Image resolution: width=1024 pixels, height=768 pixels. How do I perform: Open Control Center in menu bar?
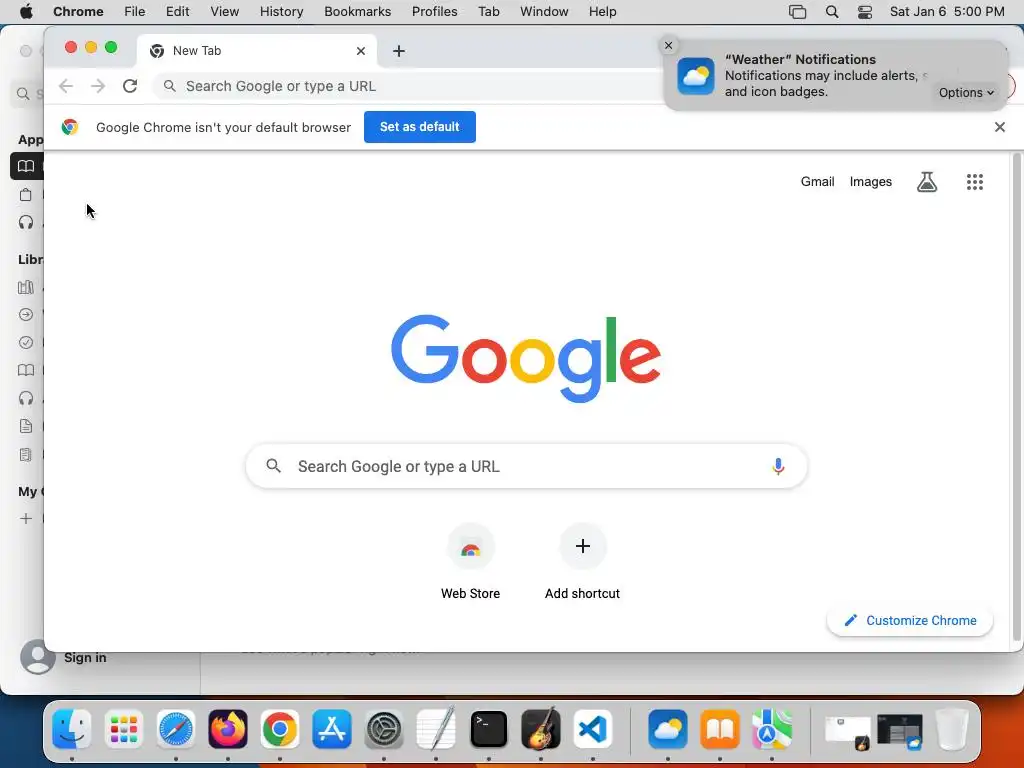865,12
